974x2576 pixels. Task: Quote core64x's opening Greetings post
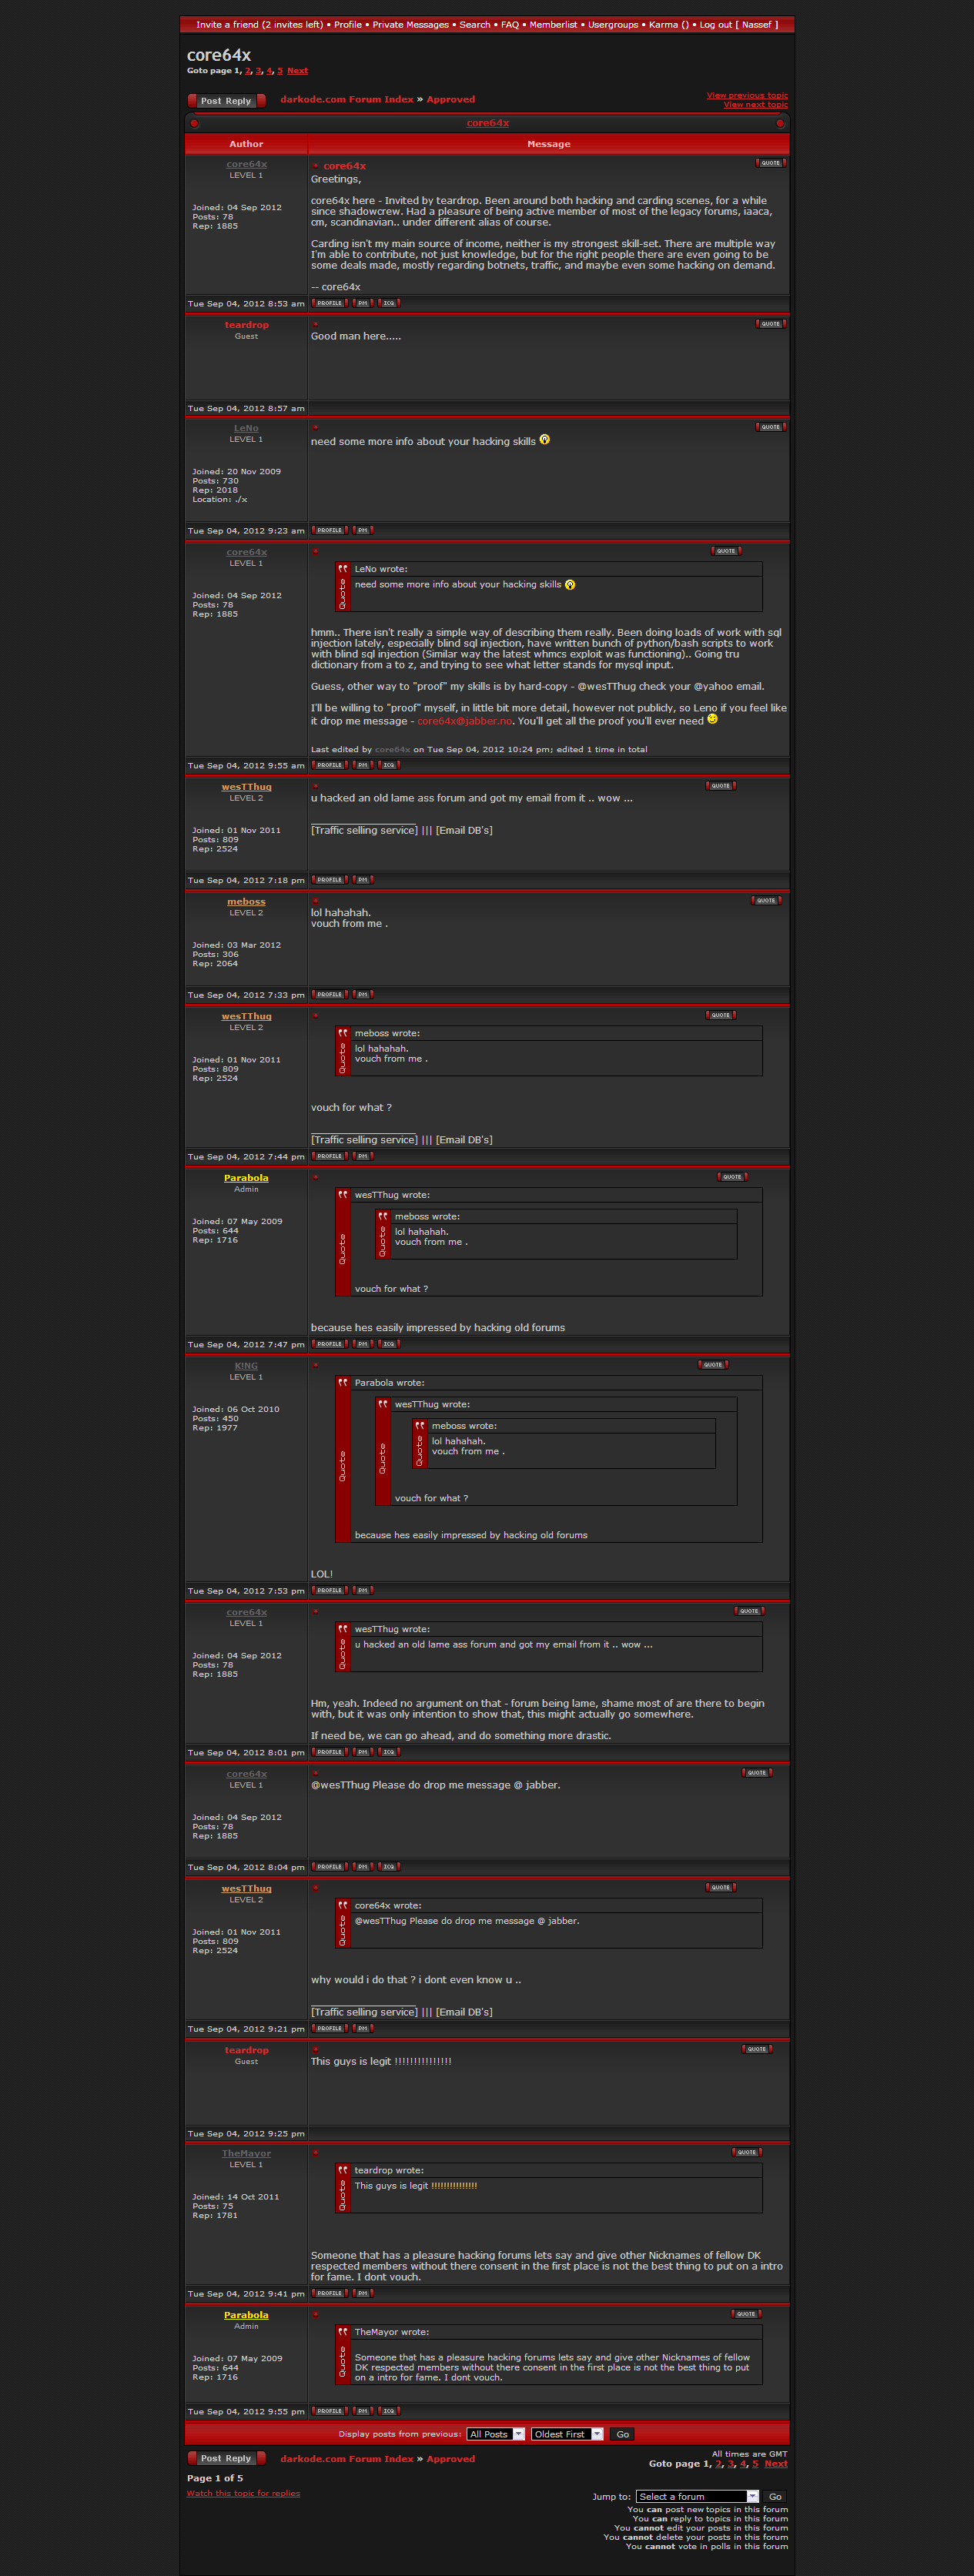(x=770, y=163)
